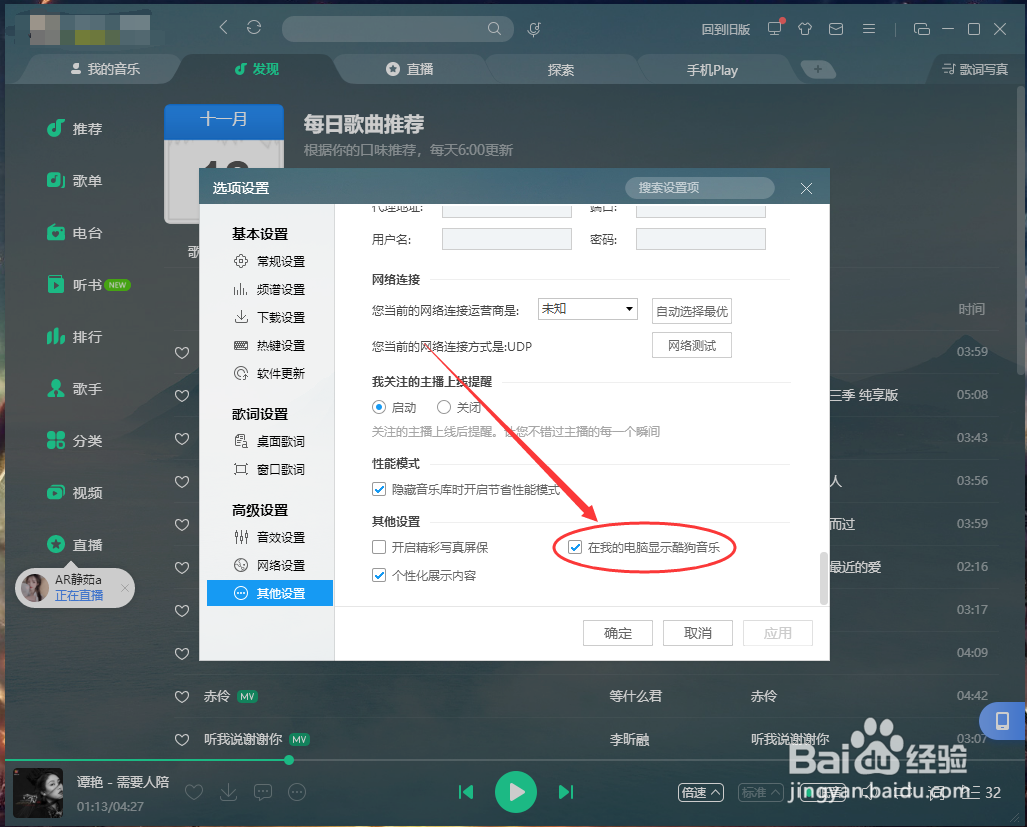Screen dimensions: 1027x827
Task: Open 频谱设置 in settings sidebar
Action: click(x=269, y=289)
